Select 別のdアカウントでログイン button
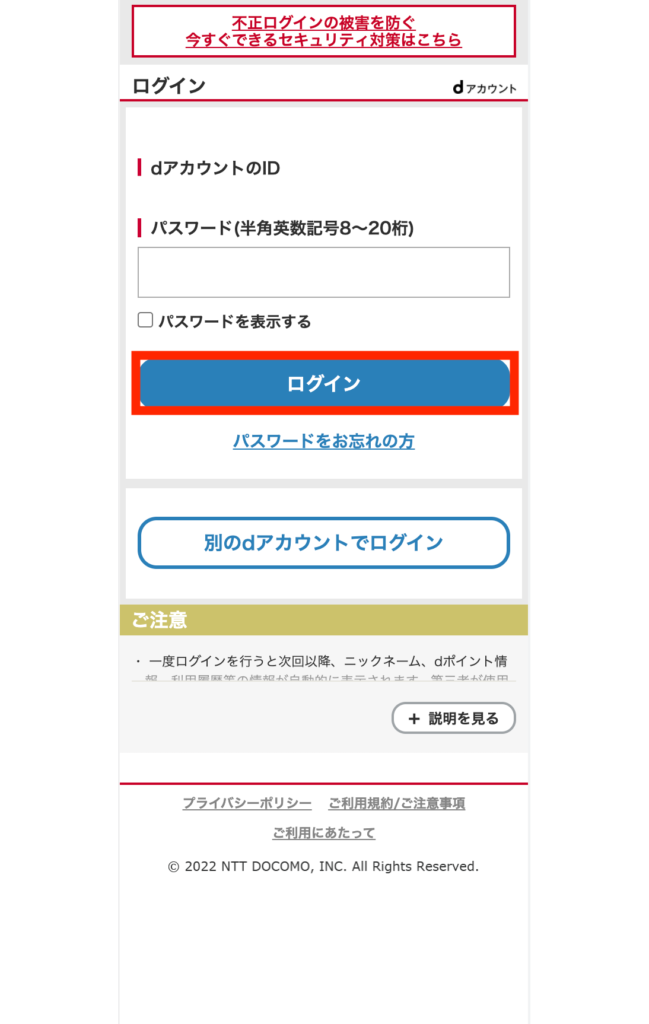Image resolution: width=649 pixels, height=1024 pixels. coord(324,543)
